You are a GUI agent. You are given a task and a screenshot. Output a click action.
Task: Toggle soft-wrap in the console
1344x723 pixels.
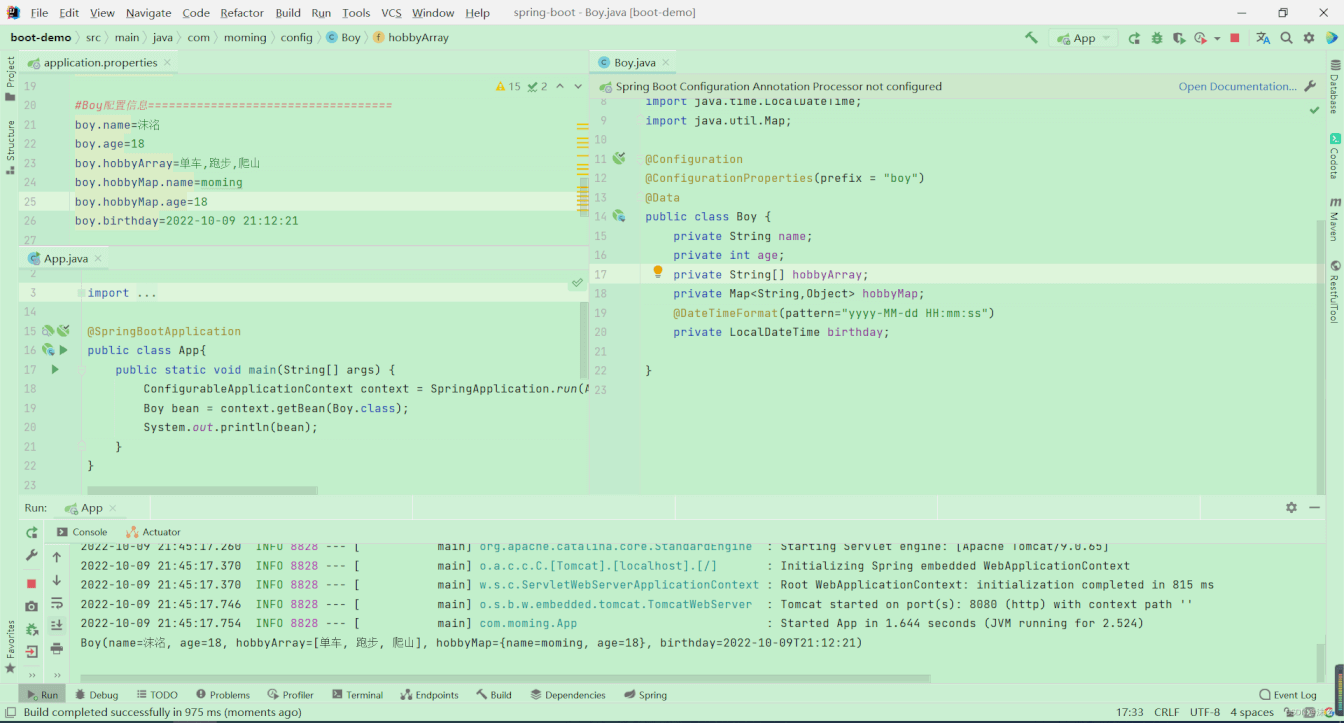coord(57,603)
